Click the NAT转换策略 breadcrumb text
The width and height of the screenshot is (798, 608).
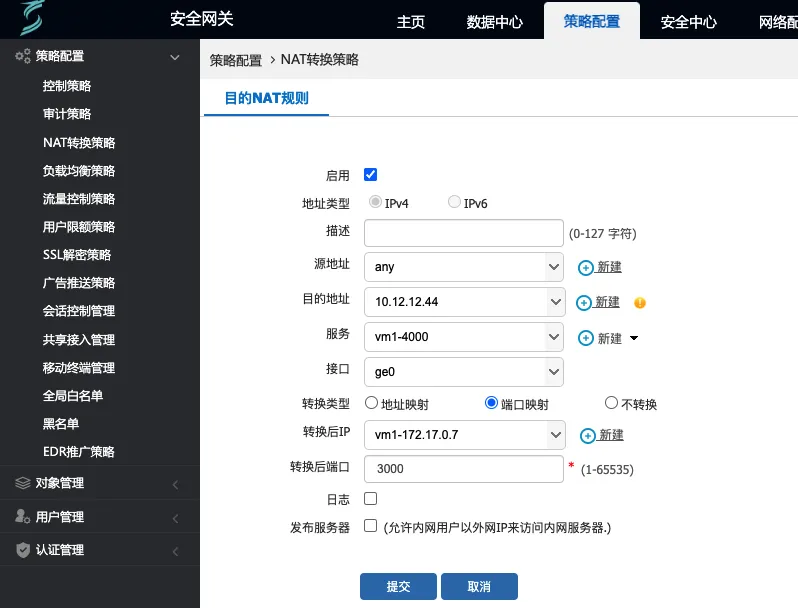coord(320,60)
